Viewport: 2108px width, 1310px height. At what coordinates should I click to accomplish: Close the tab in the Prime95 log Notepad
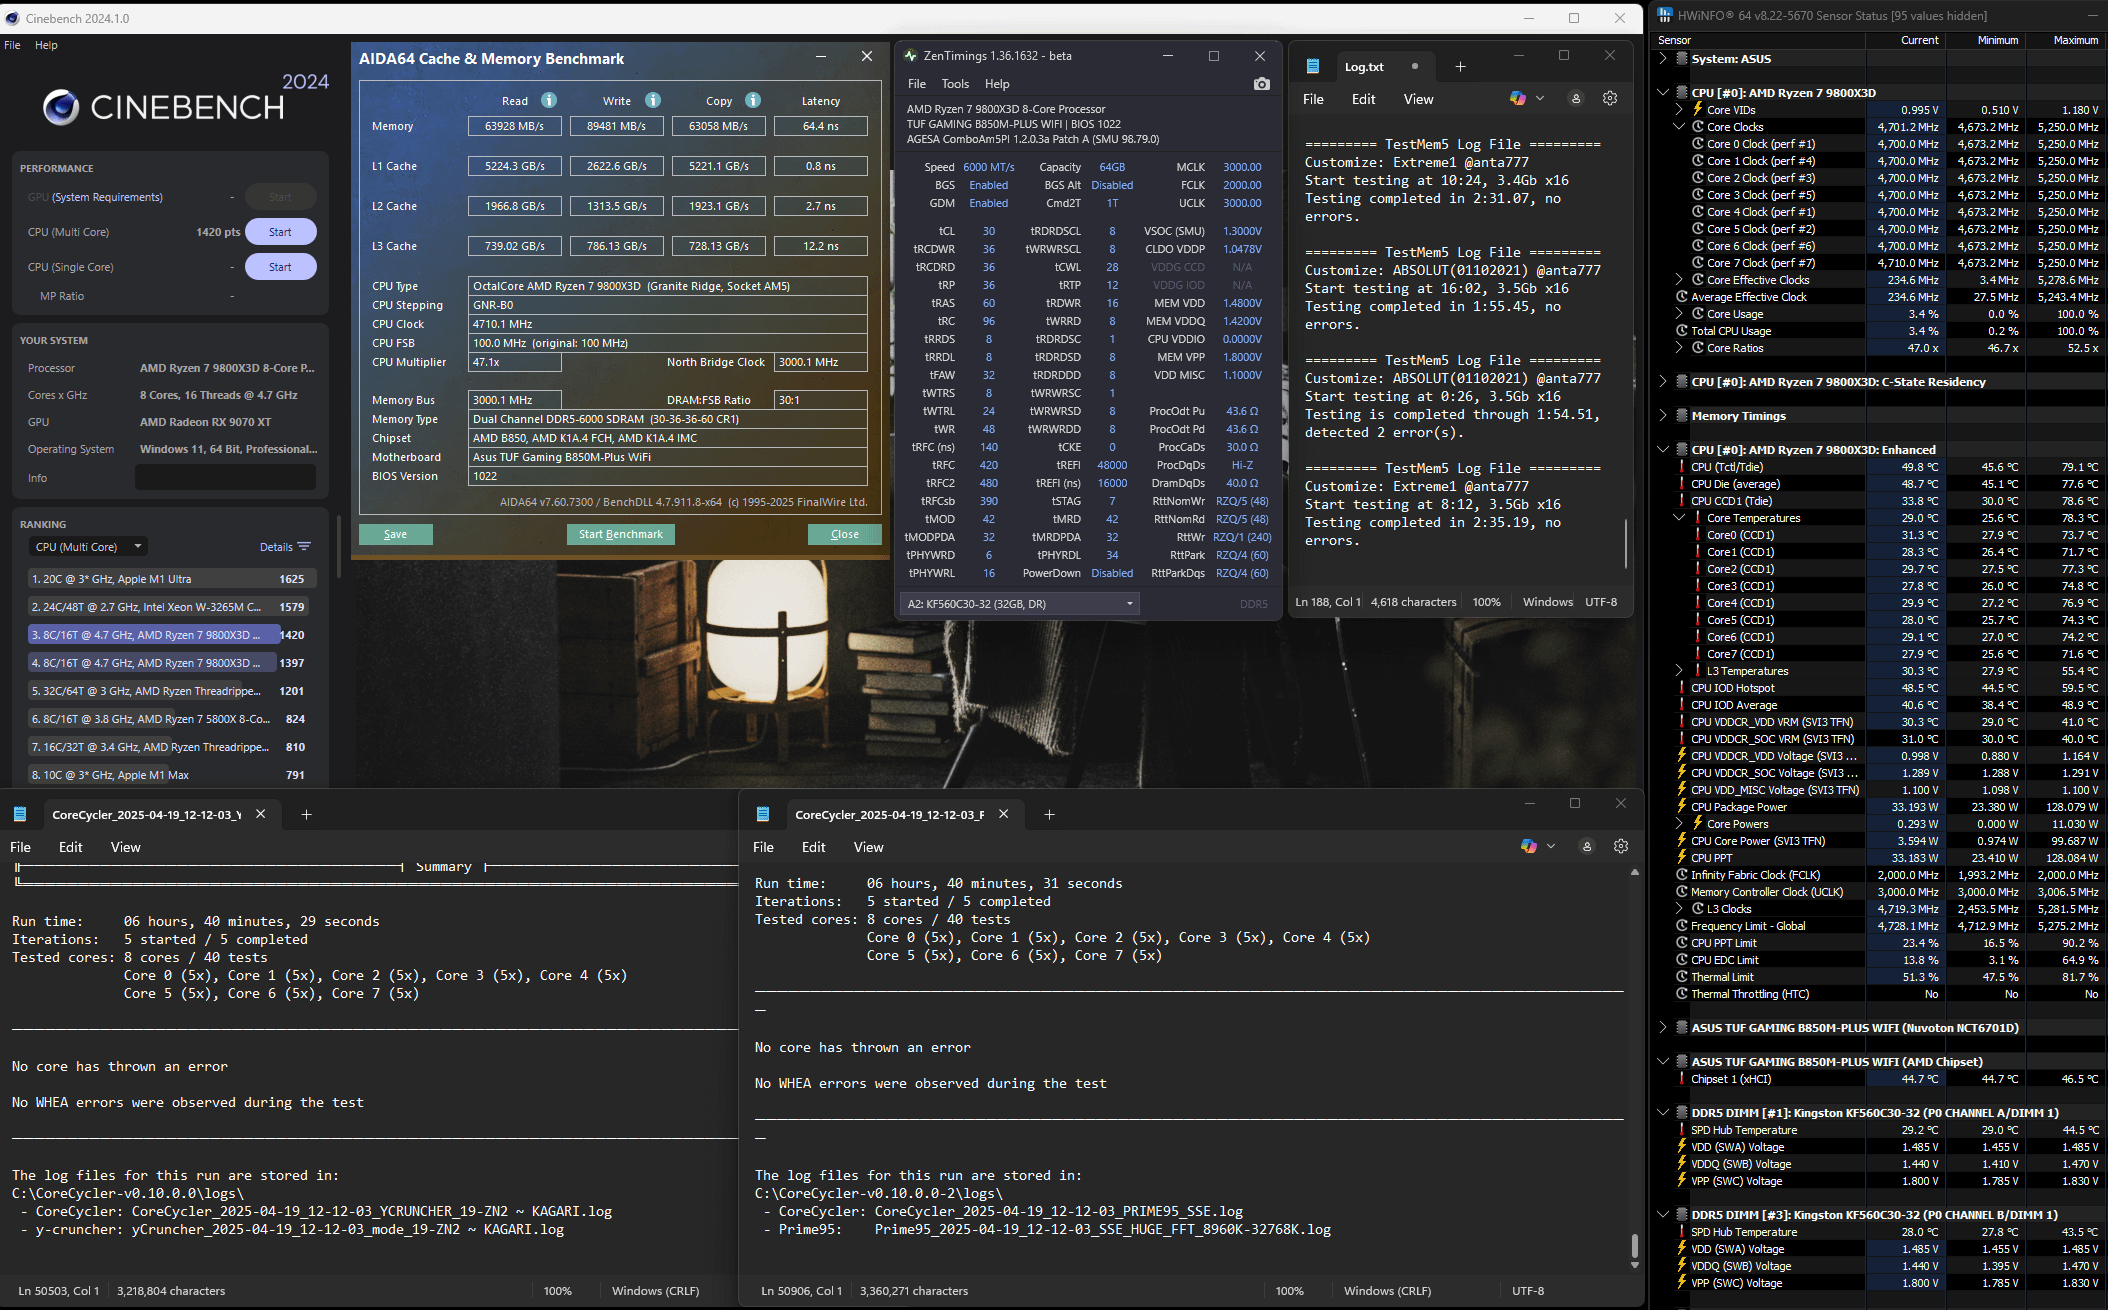tap(1004, 814)
